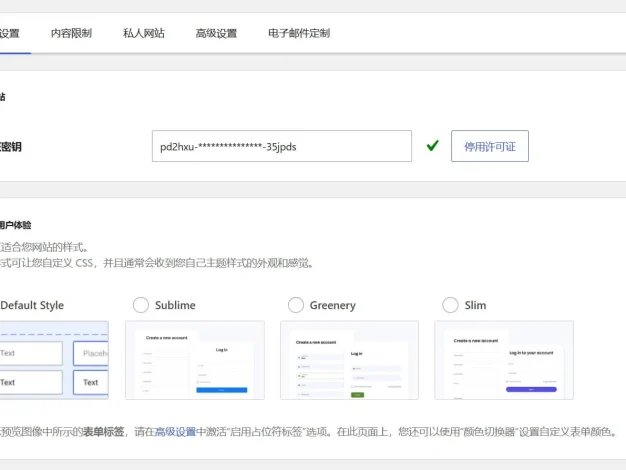
Task: Click the 用户体验 section heading
Action: [16, 225]
